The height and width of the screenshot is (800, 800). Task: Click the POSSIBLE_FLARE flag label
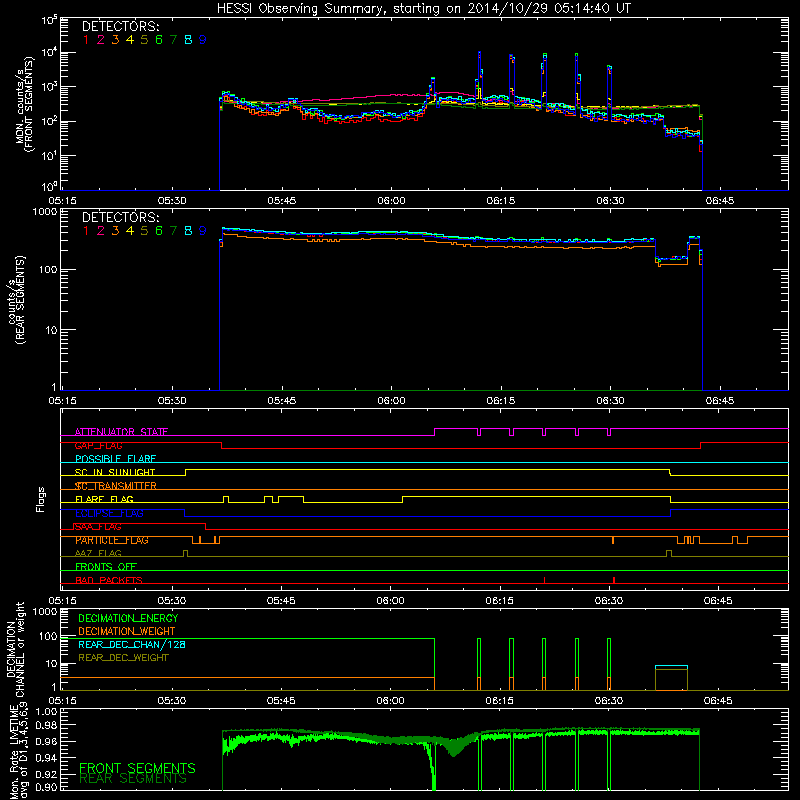pyautogui.click(x=115, y=459)
